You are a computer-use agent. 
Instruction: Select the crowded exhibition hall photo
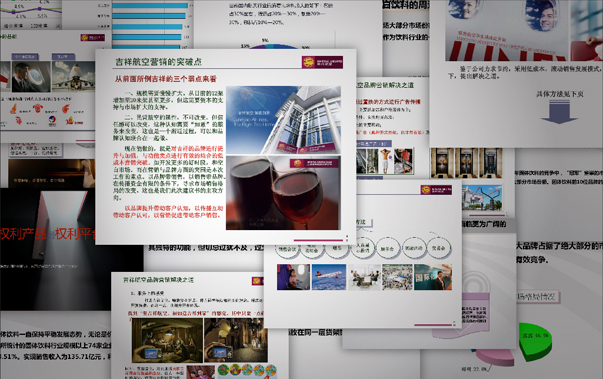pyautogui.click(x=397, y=277)
